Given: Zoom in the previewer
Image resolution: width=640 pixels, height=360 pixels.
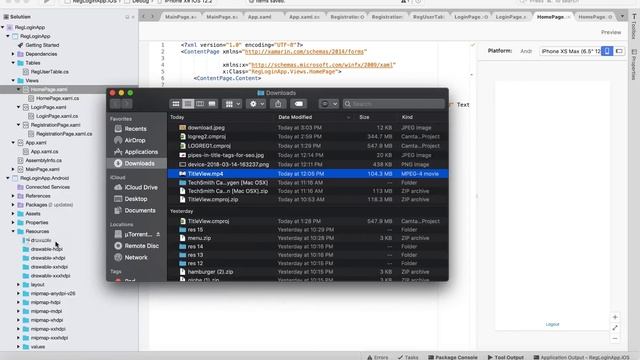Looking at the screenshot, I should click(615, 317).
